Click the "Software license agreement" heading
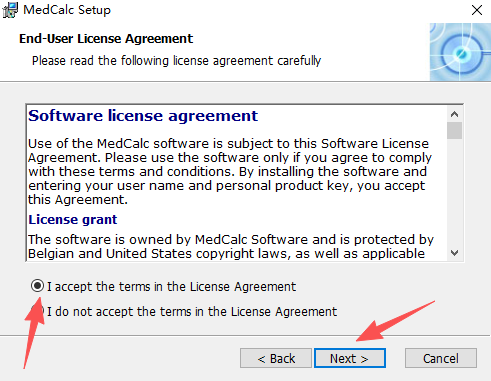Image resolution: width=491 pixels, height=381 pixels. [143, 116]
